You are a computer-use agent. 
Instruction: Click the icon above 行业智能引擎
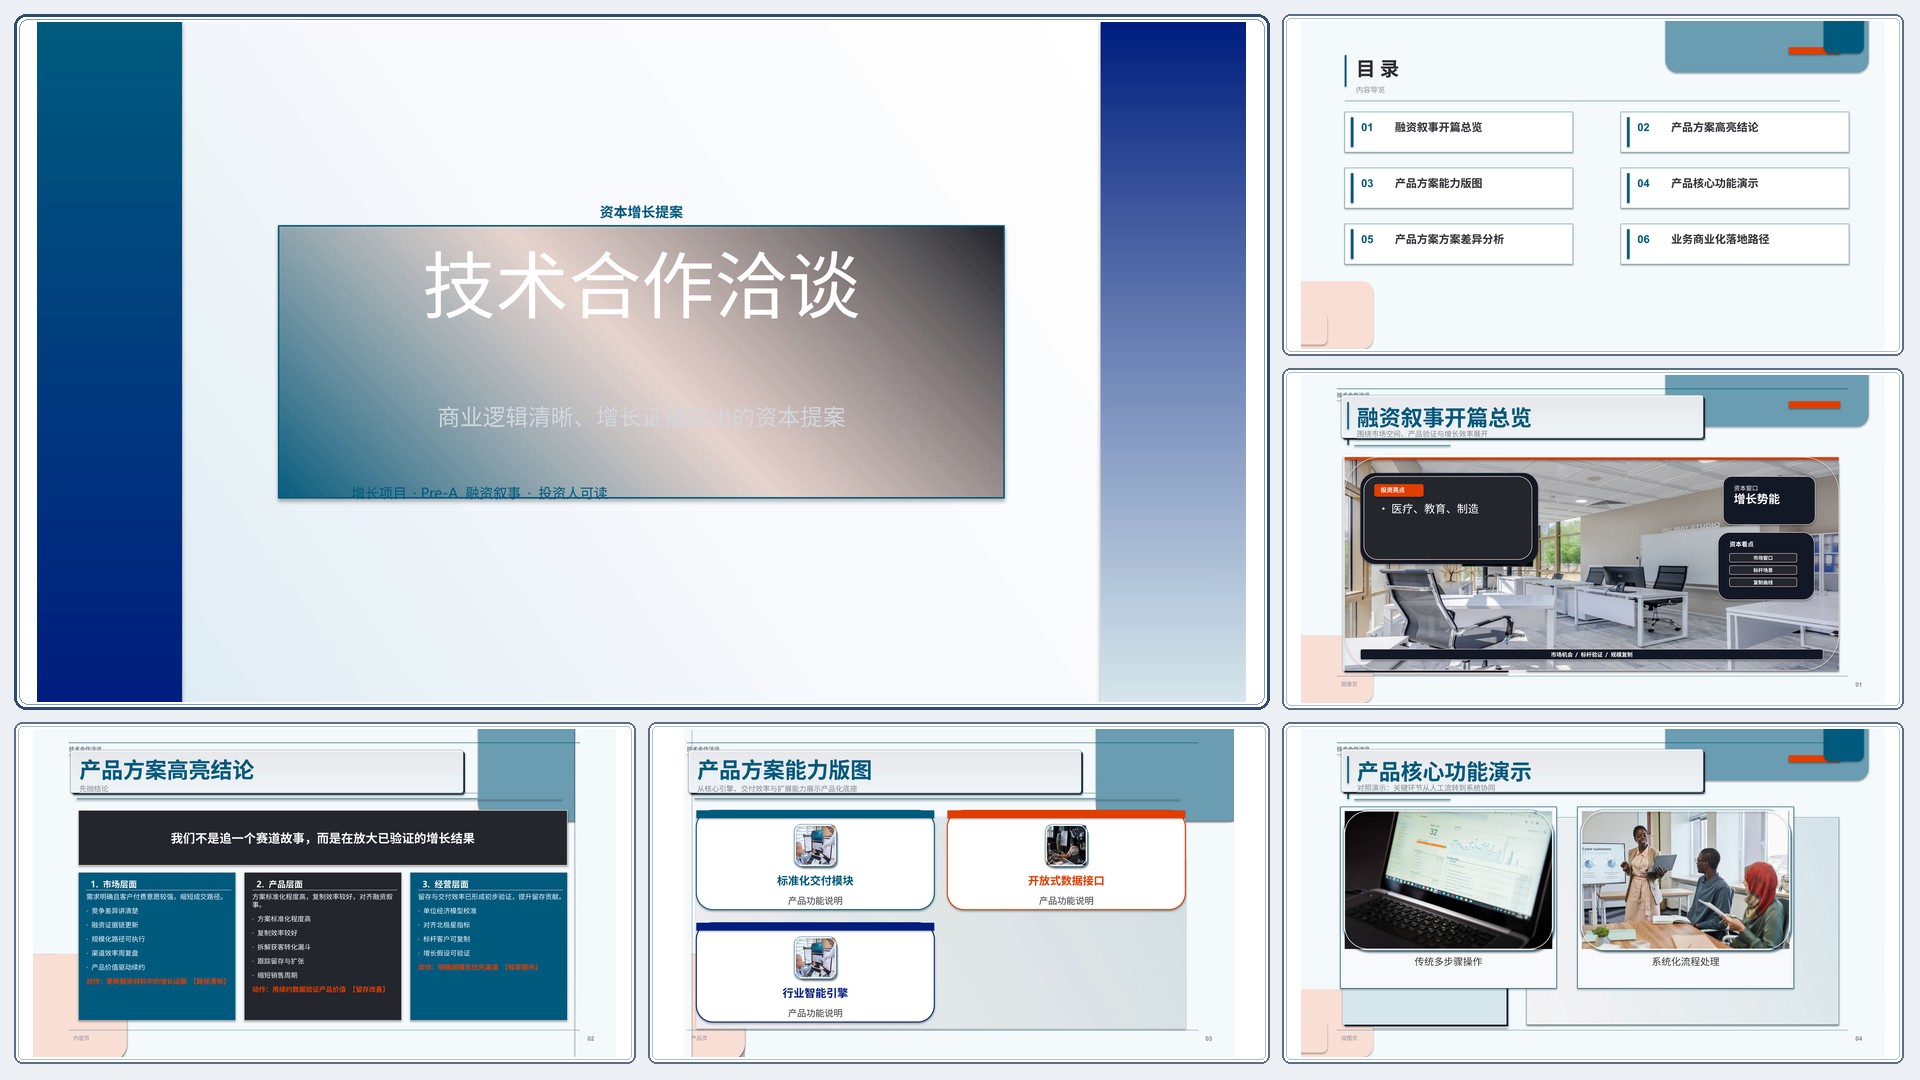[815, 958]
